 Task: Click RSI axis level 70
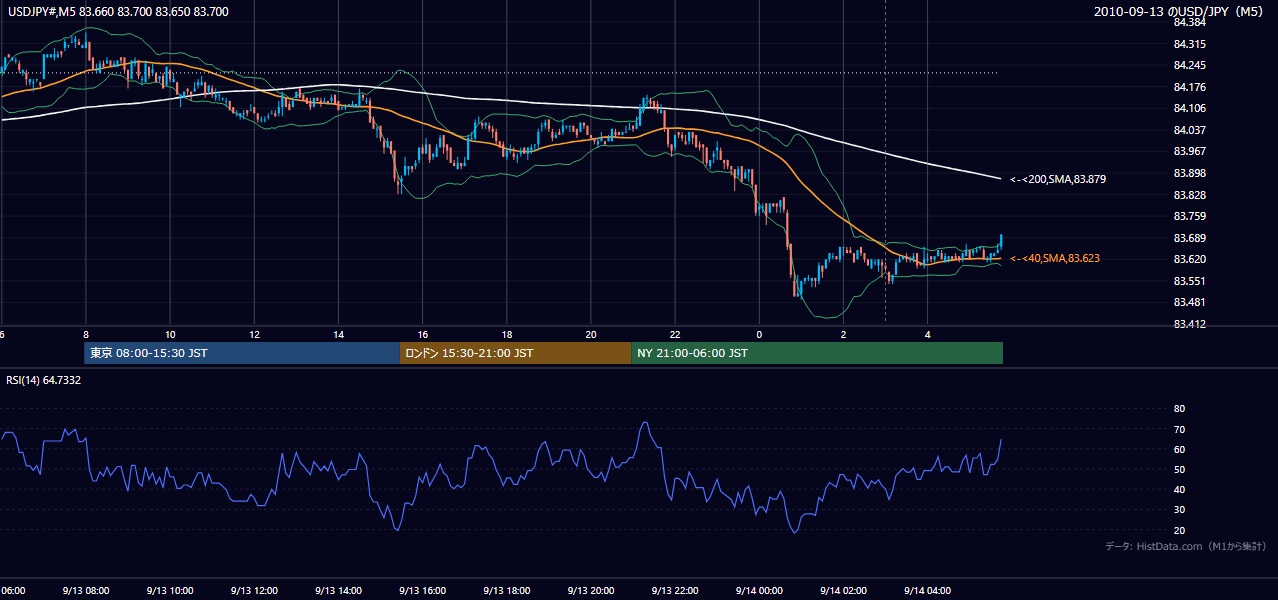coord(1179,429)
